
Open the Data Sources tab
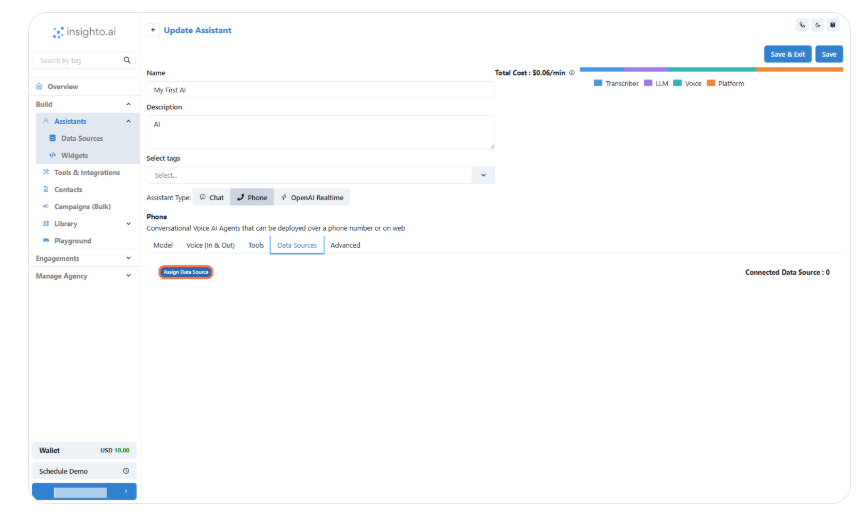tap(297, 245)
